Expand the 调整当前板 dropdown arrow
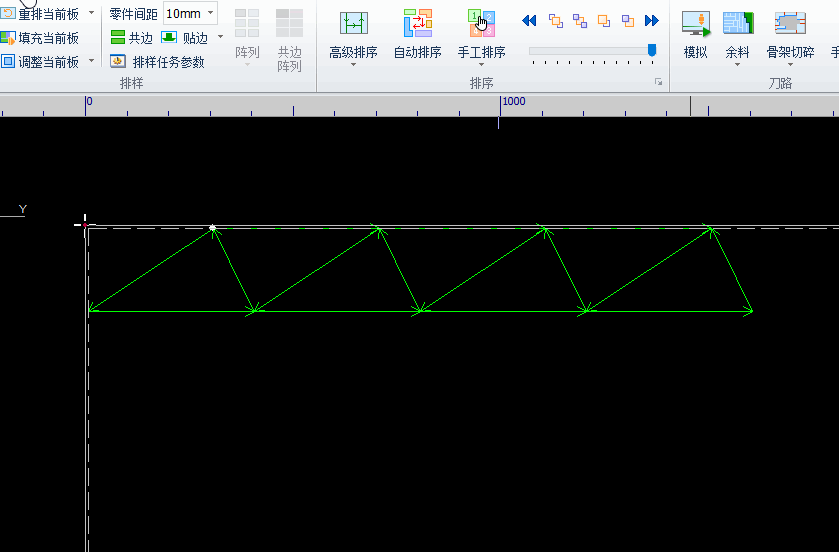 (x=92, y=61)
